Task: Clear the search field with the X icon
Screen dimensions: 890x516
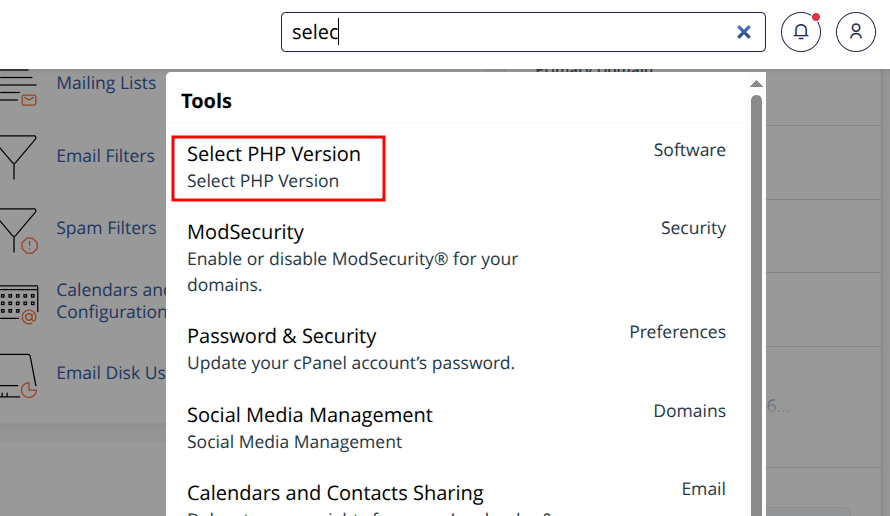Action: tap(744, 32)
